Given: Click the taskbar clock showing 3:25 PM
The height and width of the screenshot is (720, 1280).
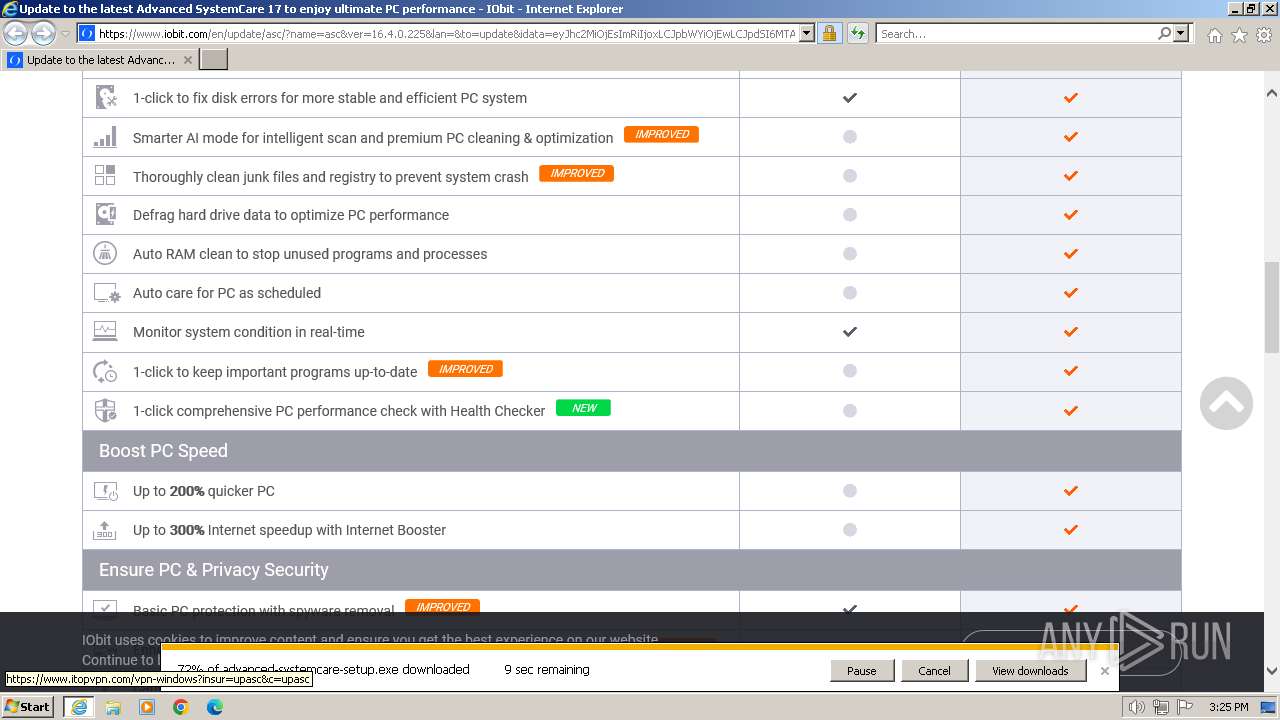Looking at the screenshot, I should click(1228, 707).
